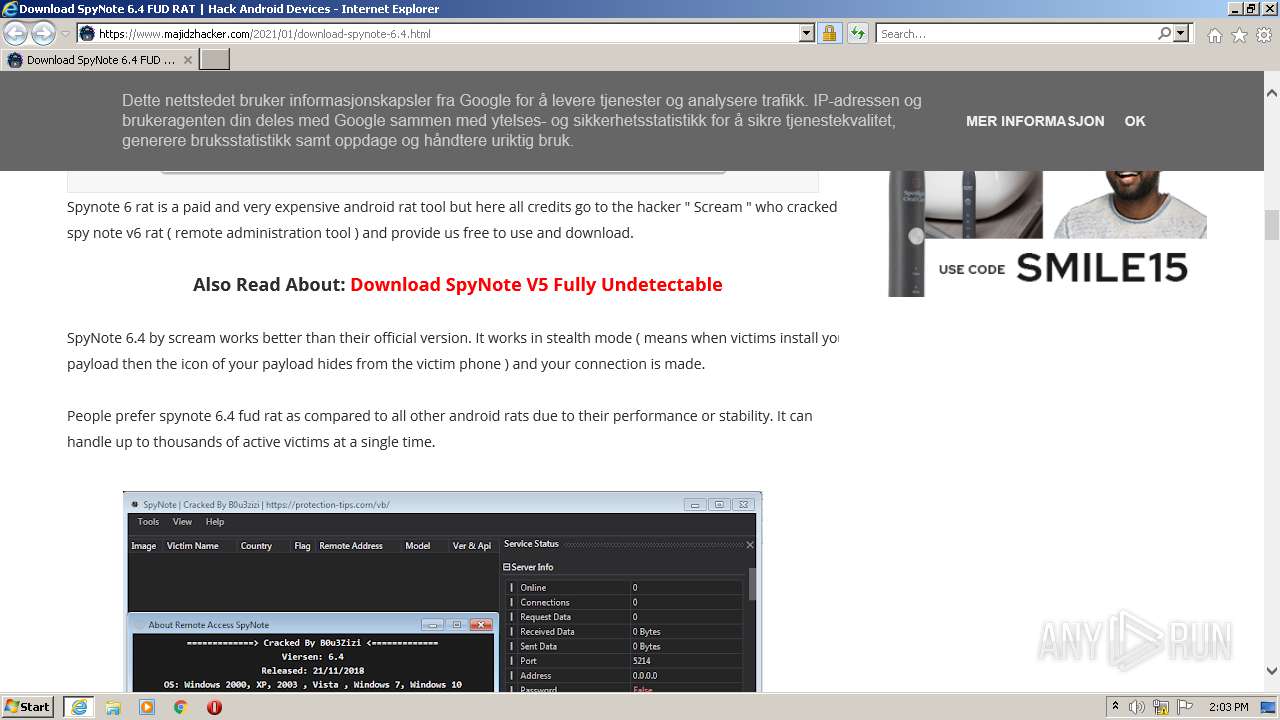Click the Ver & Api column header
1280x720 pixels.
pos(472,546)
